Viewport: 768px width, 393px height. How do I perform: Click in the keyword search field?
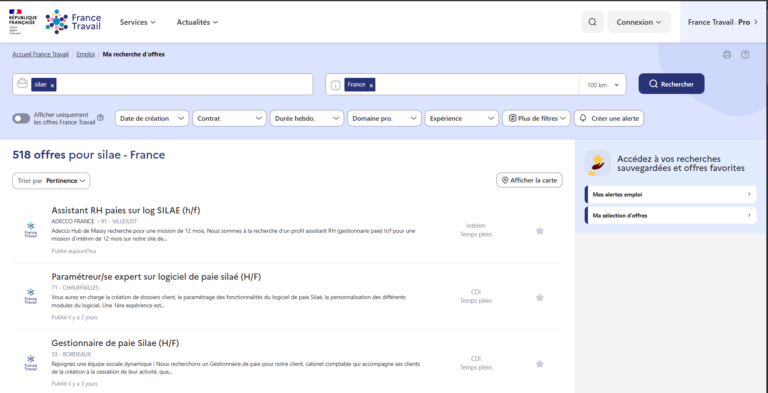pos(163,84)
